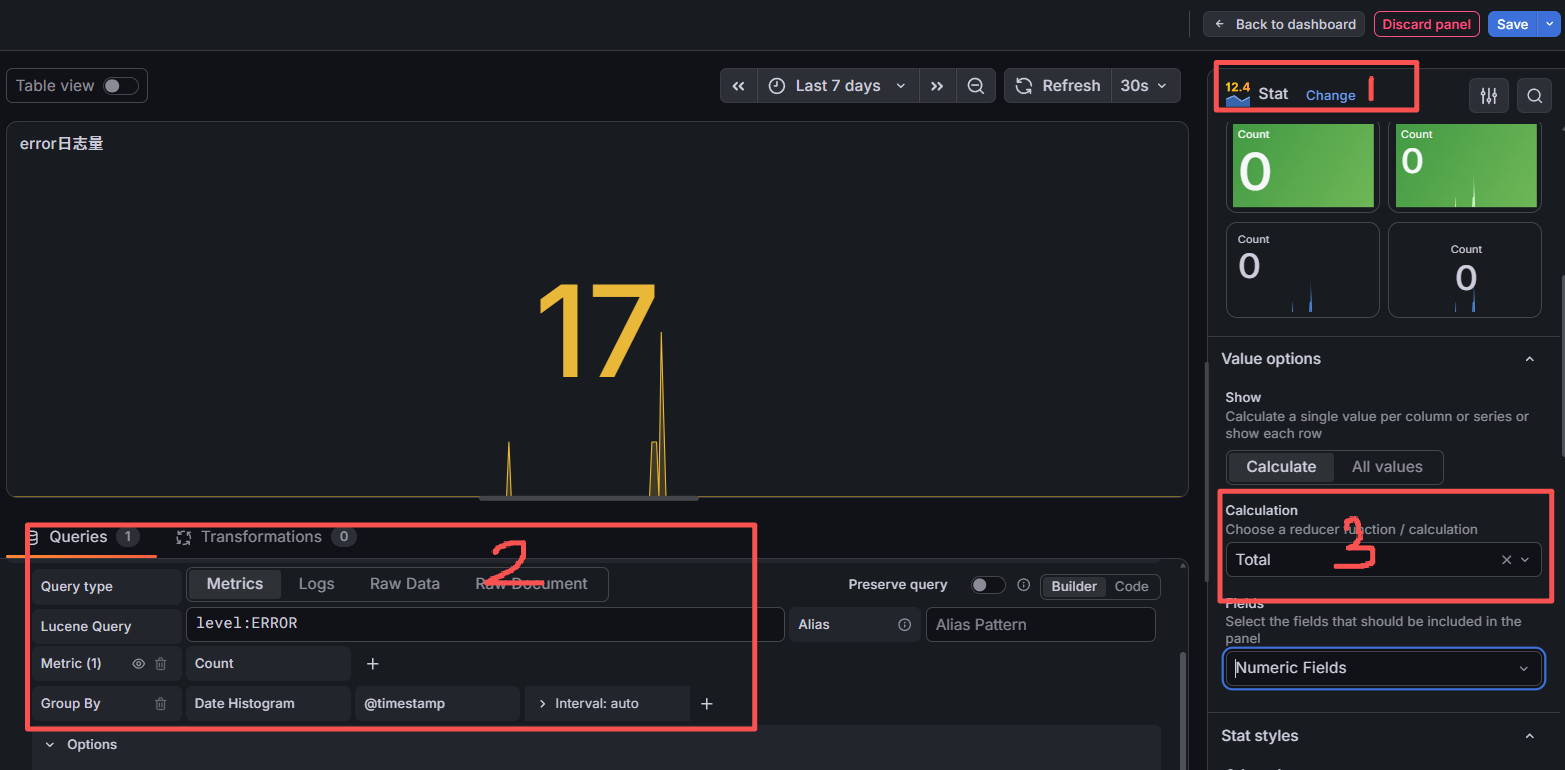The height and width of the screenshot is (770, 1565).
Task: Click the Change visualization link
Action: point(1330,95)
